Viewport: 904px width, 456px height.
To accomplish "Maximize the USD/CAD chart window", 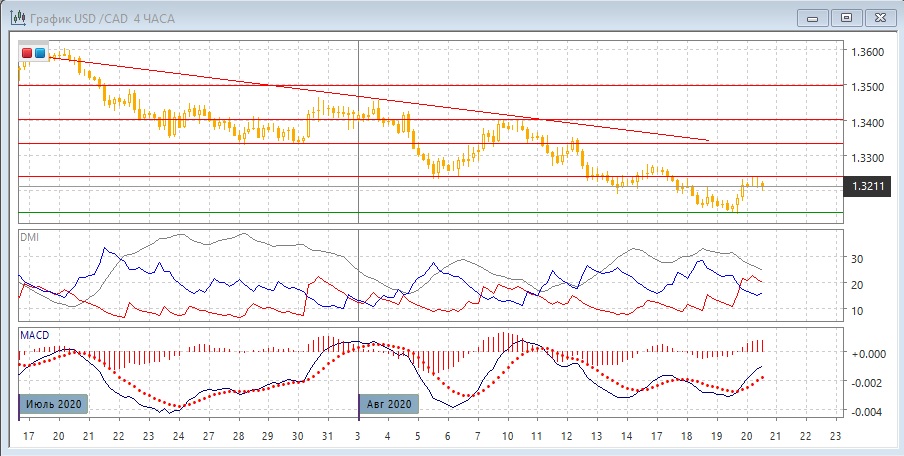I will pos(847,17).
